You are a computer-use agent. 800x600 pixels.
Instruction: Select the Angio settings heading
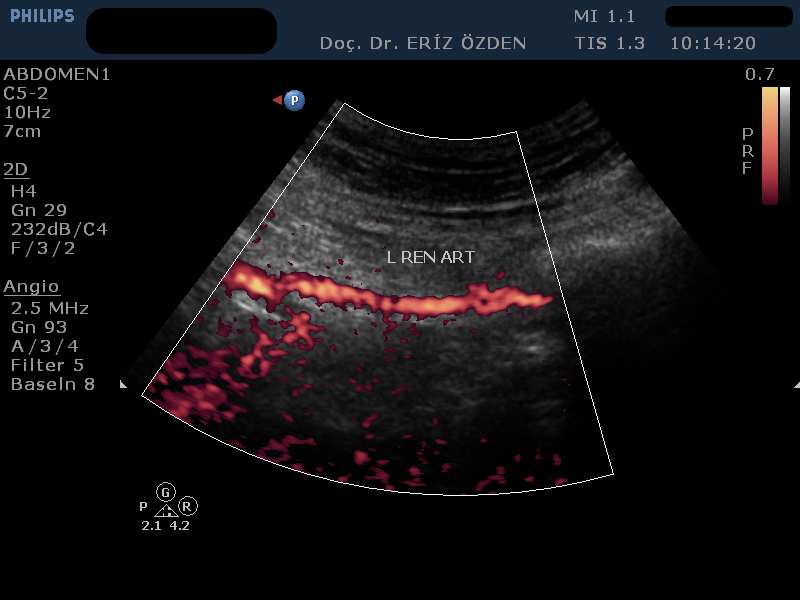[31, 287]
